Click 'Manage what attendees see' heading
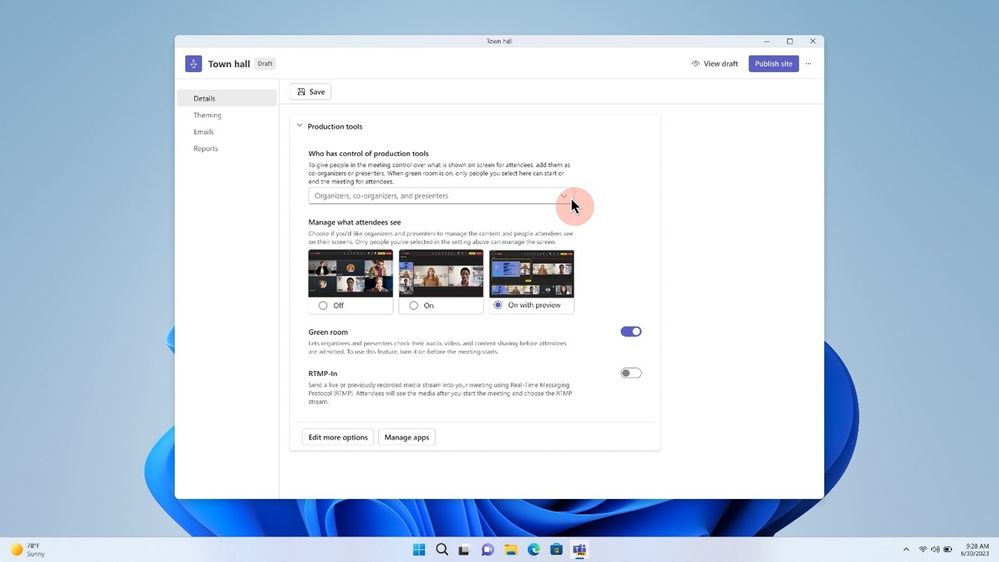This screenshot has width=999, height=562. 355,222
